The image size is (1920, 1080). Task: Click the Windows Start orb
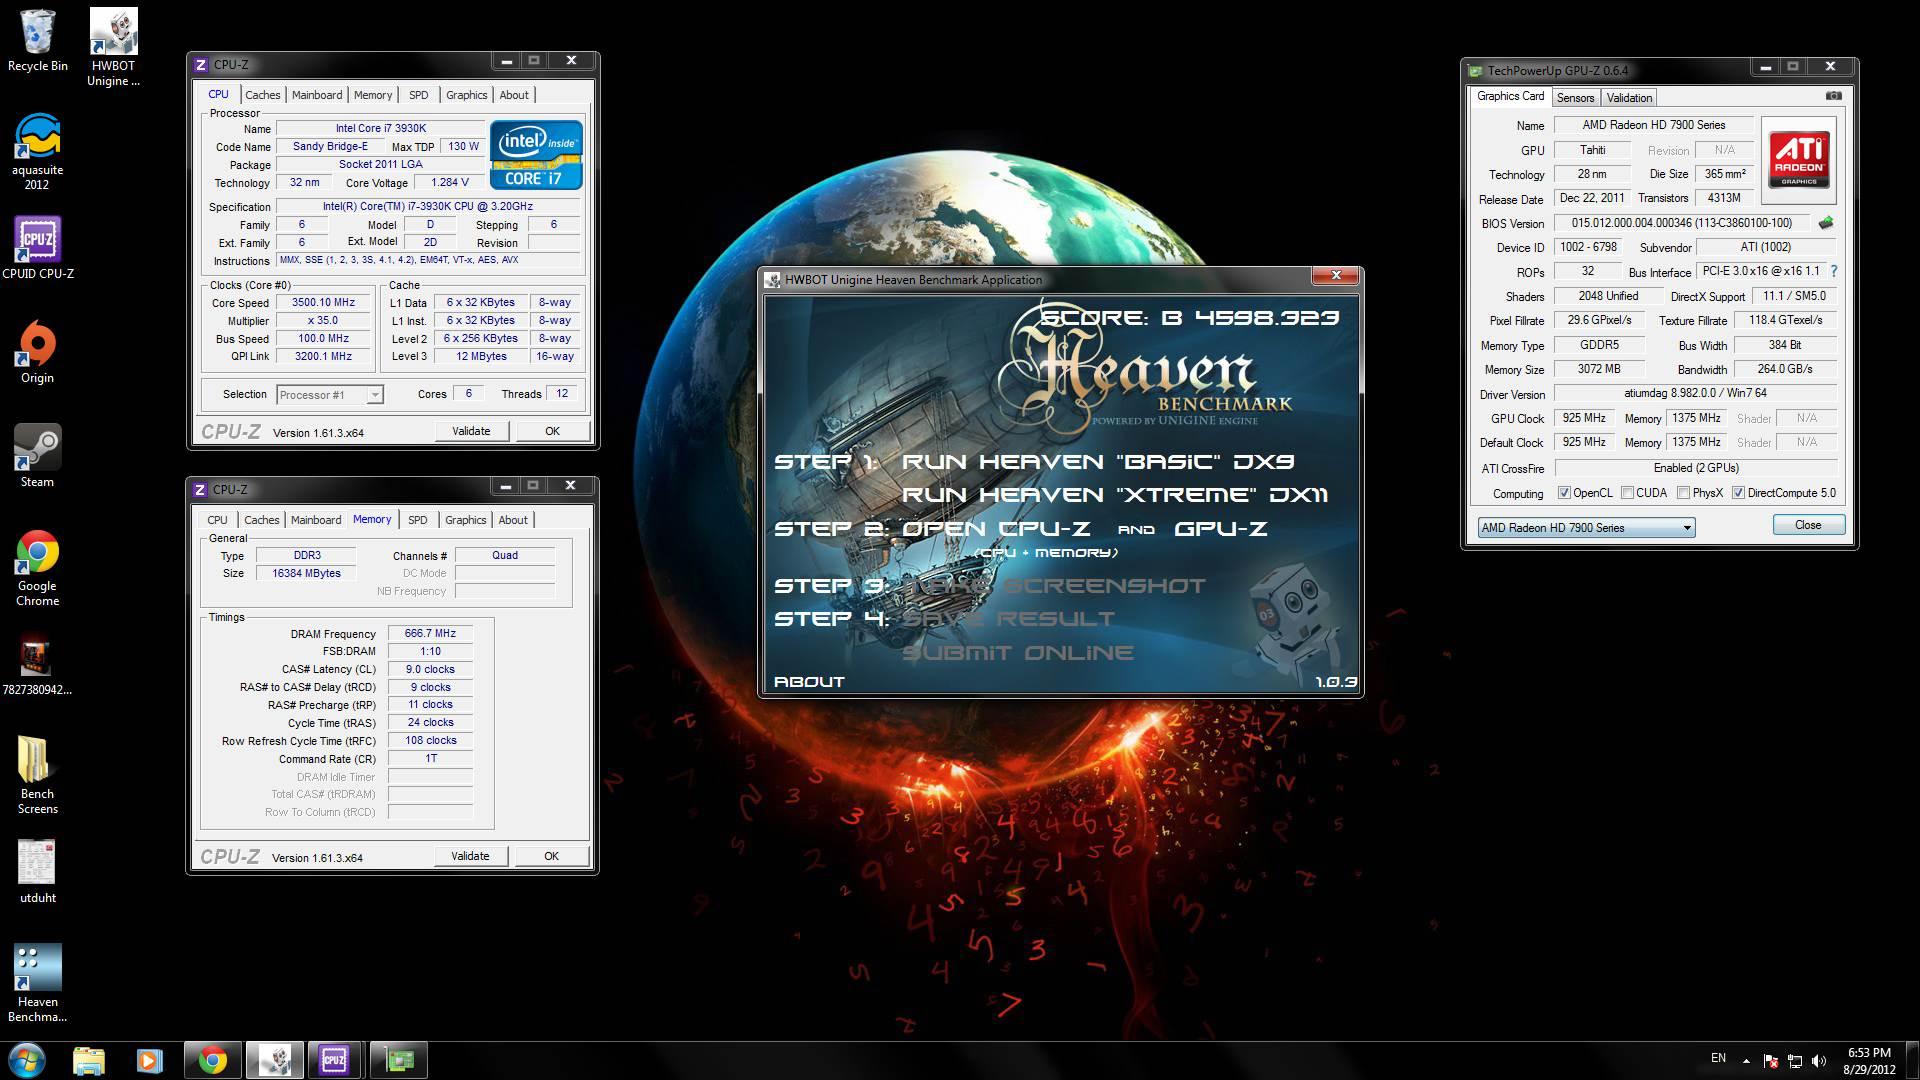tap(26, 1060)
